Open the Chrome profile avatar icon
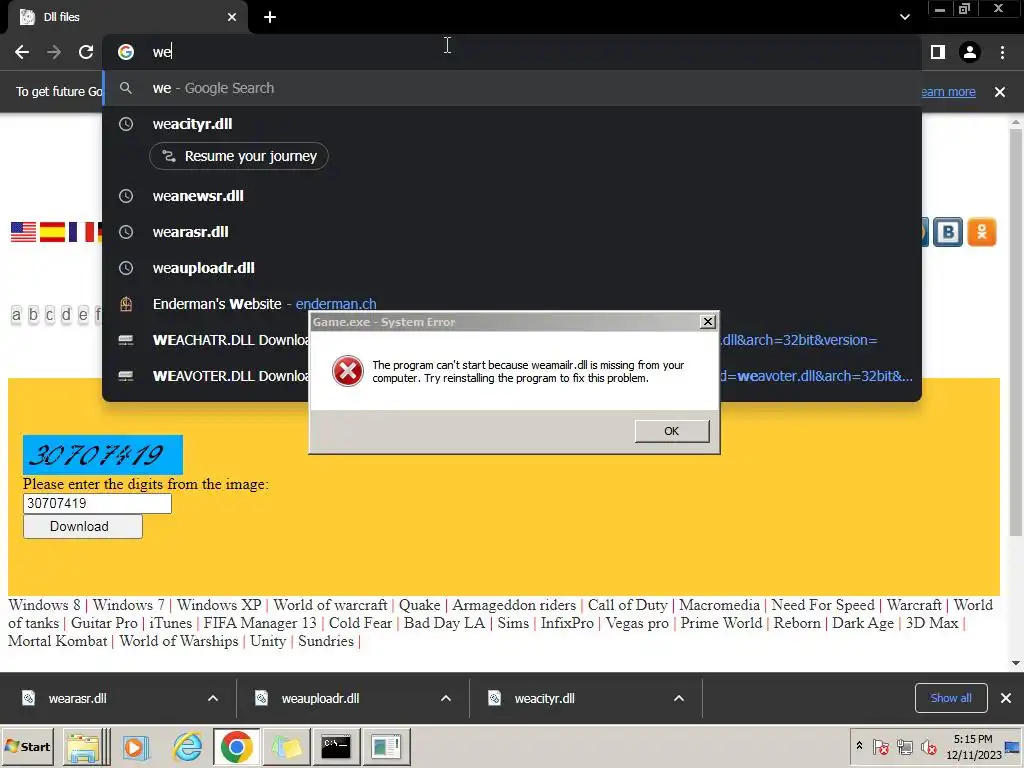Image resolution: width=1024 pixels, height=768 pixels. coord(970,52)
